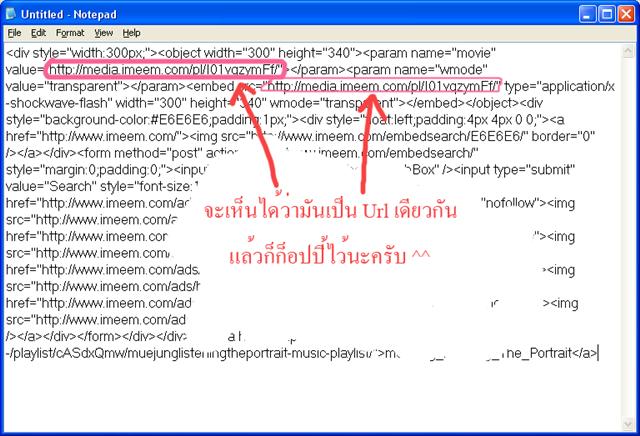Click text 'param name="wmode"'
The height and width of the screenshot is (436, 640).
(x=420, y=70)
